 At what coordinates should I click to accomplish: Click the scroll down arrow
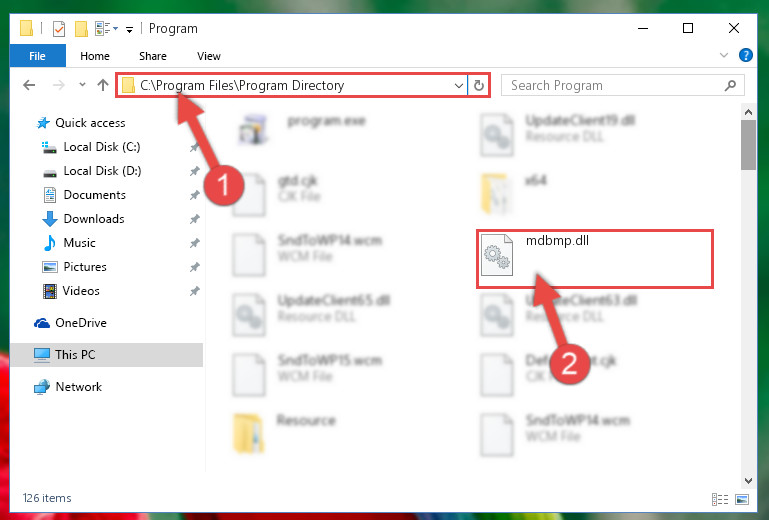748,480
